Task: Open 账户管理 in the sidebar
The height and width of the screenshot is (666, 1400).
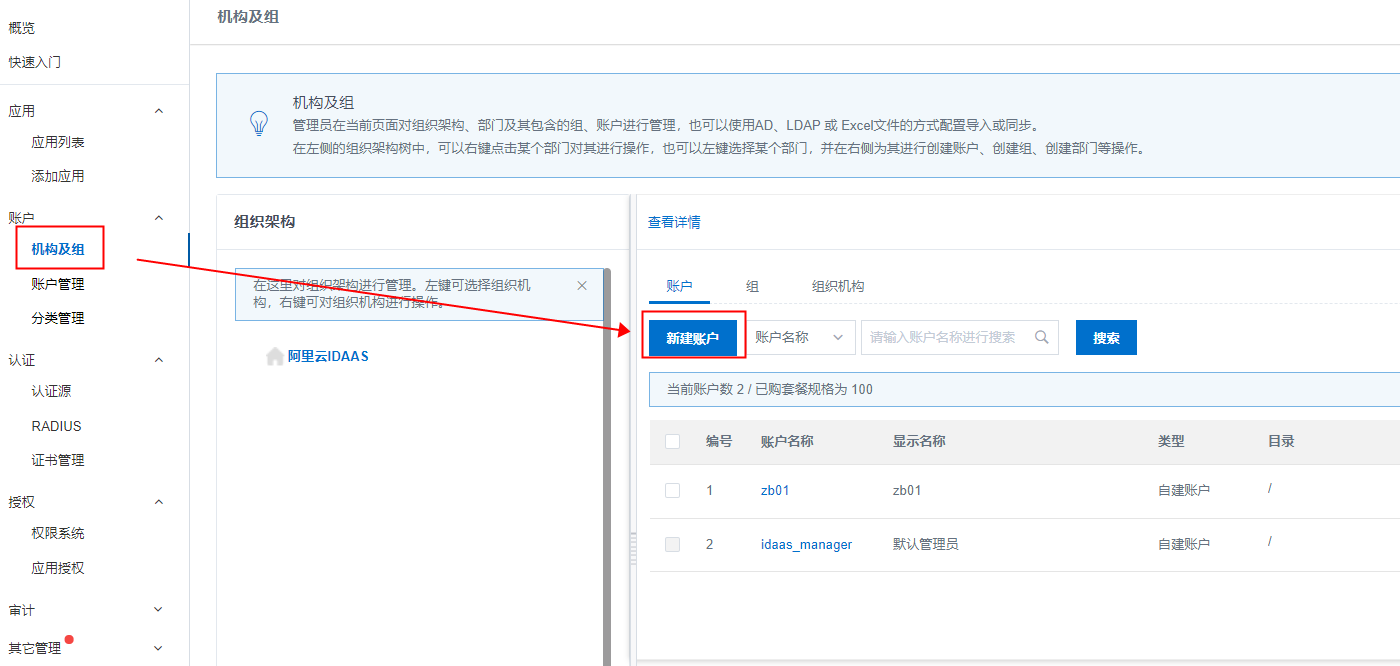Action: coord(58,284)
